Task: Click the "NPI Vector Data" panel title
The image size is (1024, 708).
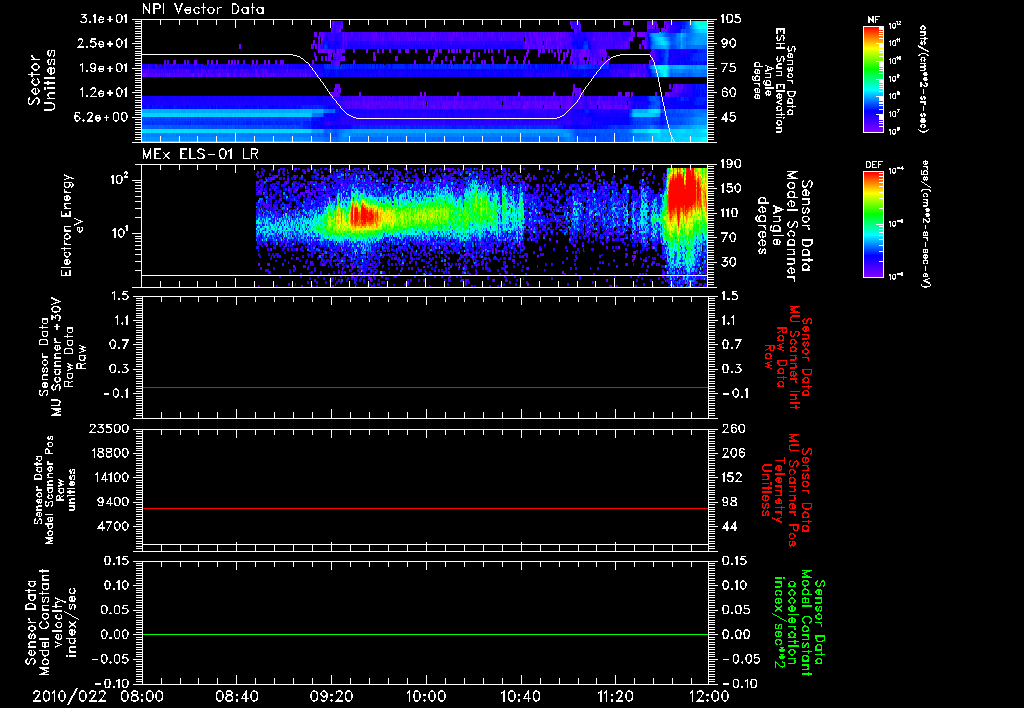Action: coord(203,9)
